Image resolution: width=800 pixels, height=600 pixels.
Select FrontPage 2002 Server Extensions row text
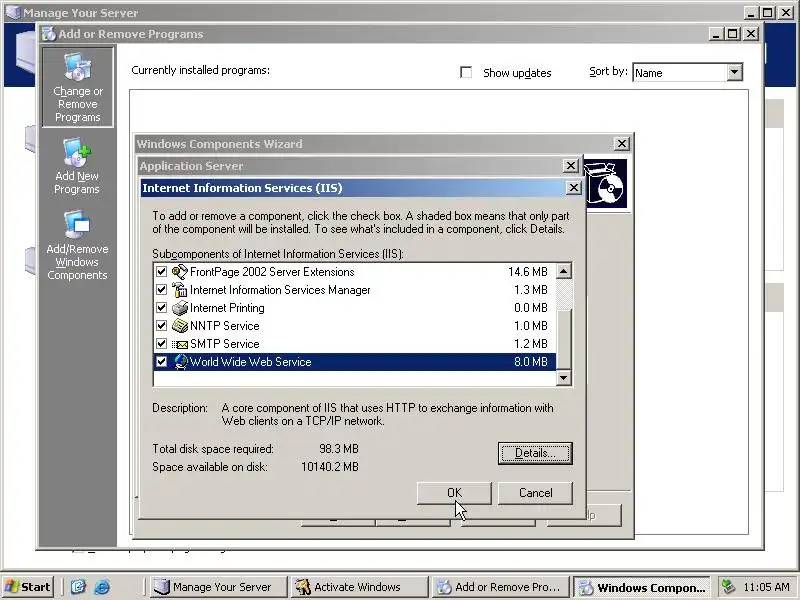(272, 272)
